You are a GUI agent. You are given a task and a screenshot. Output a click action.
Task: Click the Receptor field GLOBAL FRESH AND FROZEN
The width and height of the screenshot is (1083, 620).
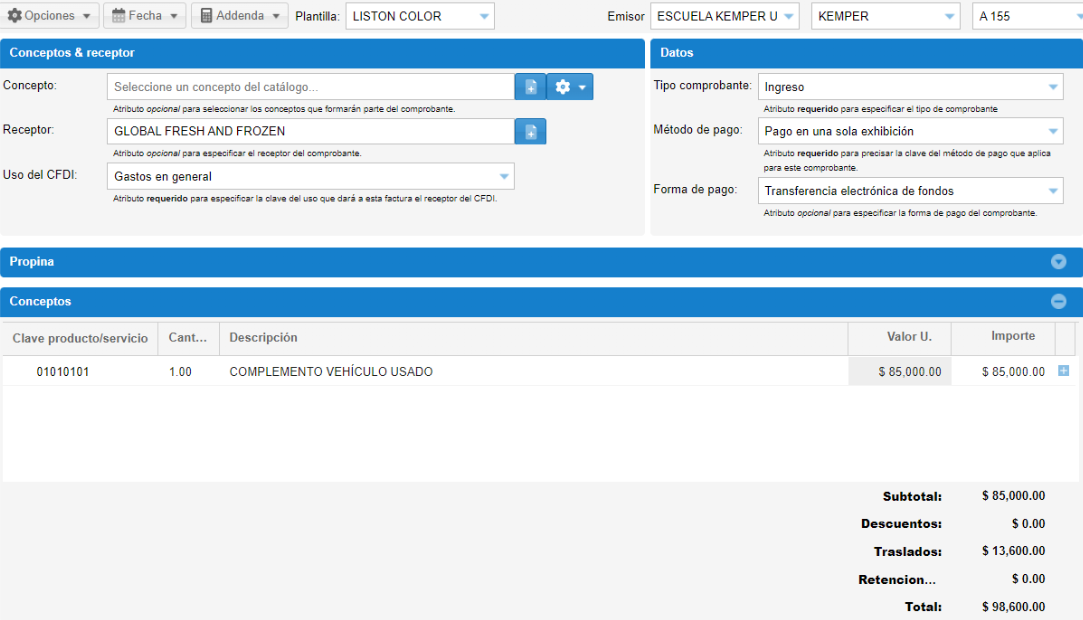(x=310, y=131)
